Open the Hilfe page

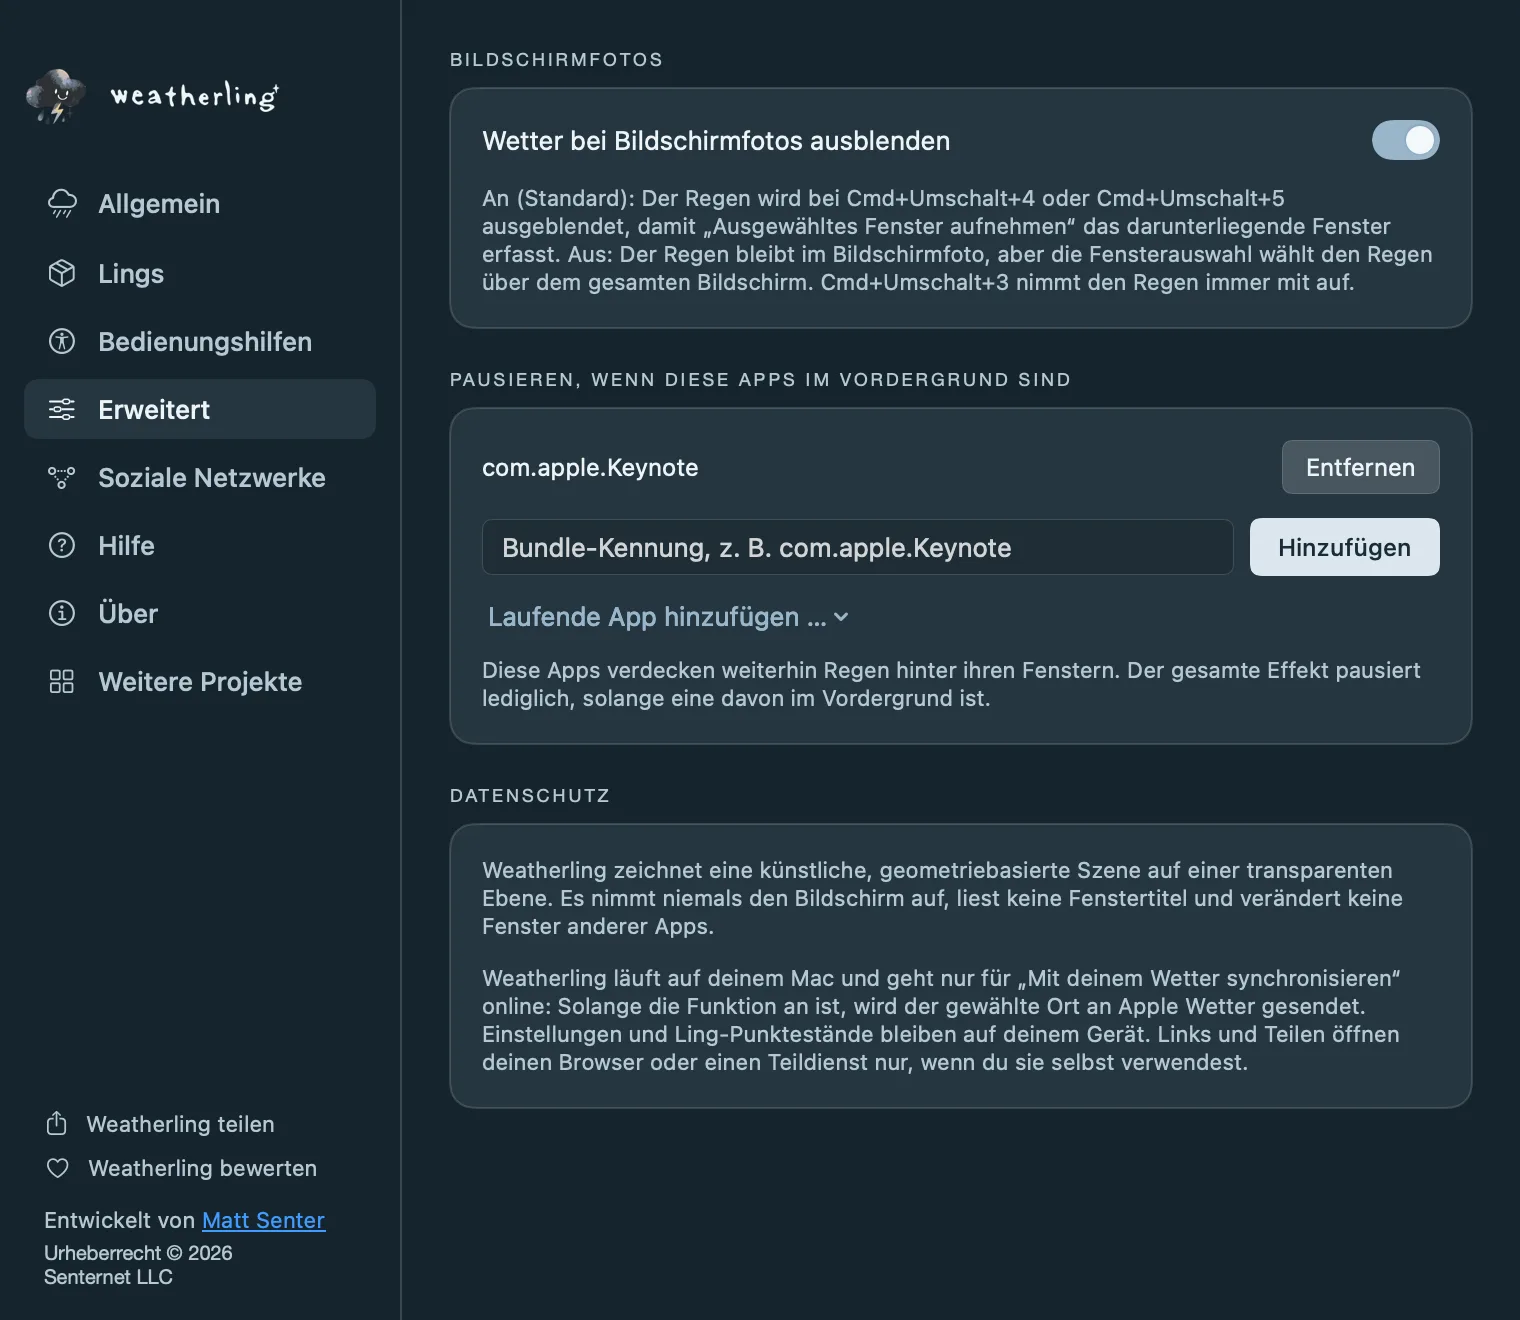[x=200, y=545]
